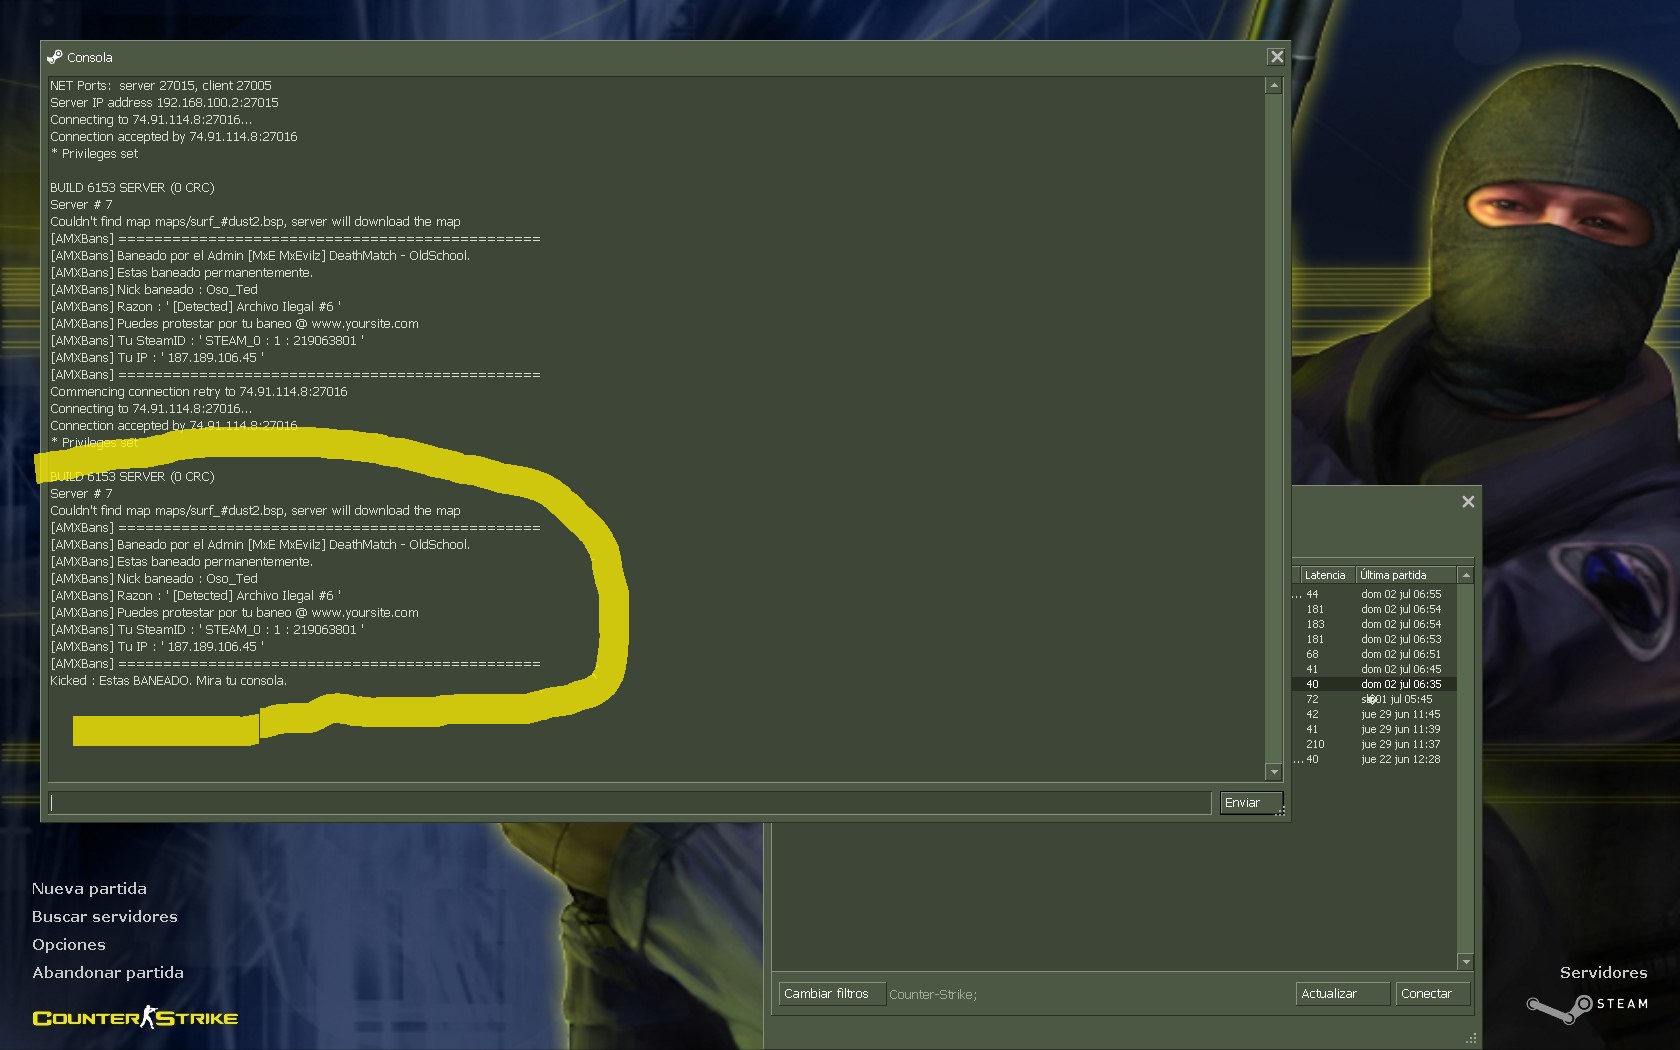
Task: Select server row dom 02 jul 06:54 latency 181
Action: pyautogui.click(x=1375, y=609)
